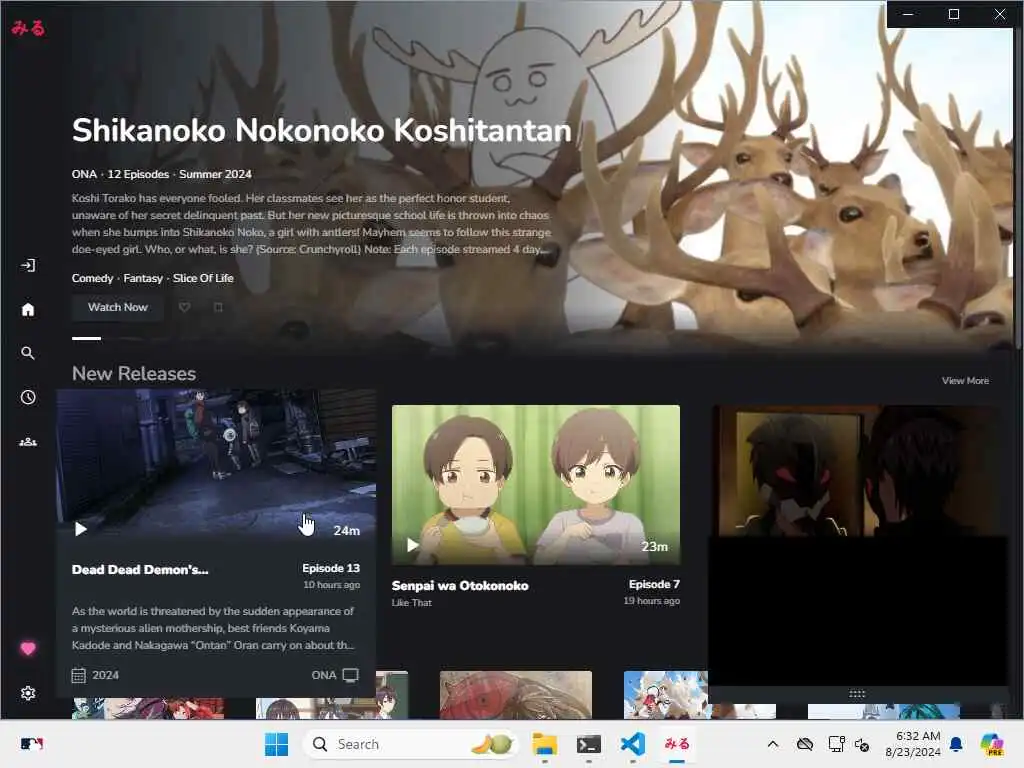Open the notifications bell icon
Viewport: 1024px width, 768px height.
[956, 744]
